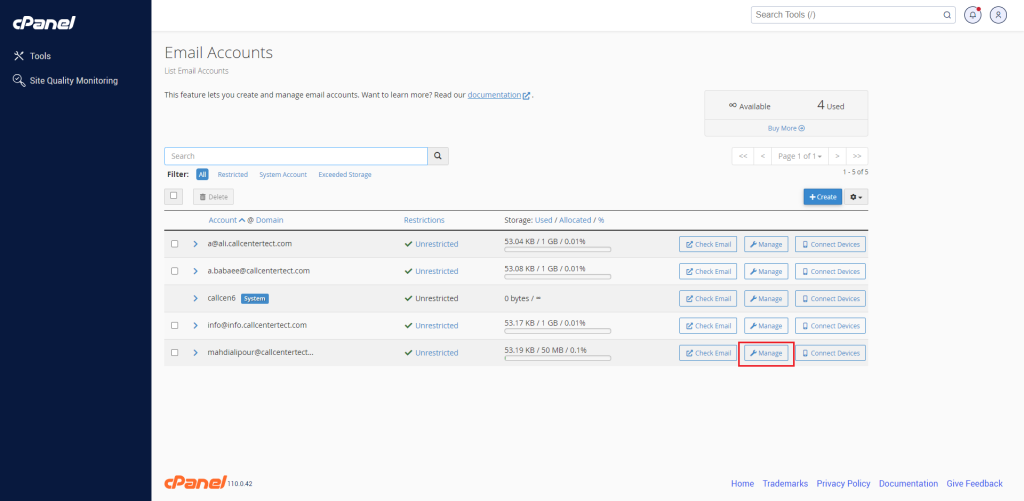Click the email accounts search field

pos(296,156)
